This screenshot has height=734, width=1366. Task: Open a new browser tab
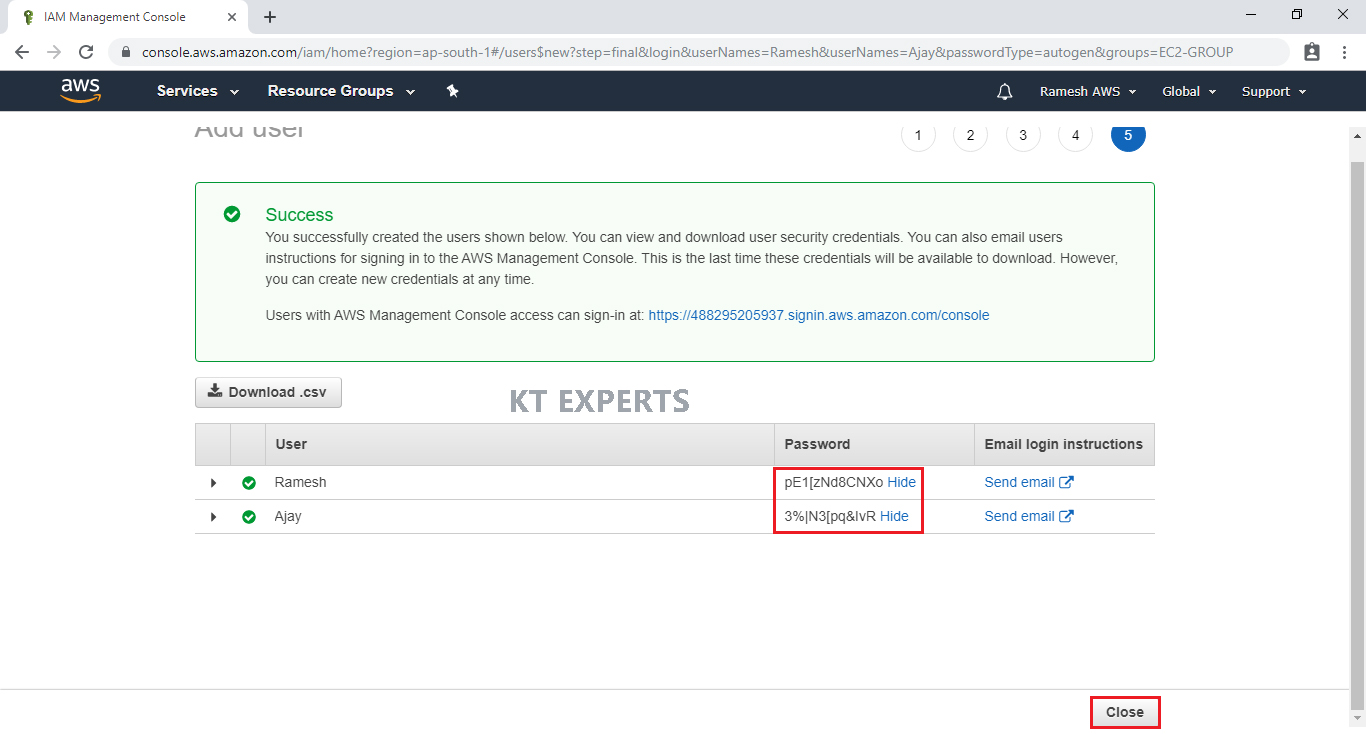pos(270,17)
